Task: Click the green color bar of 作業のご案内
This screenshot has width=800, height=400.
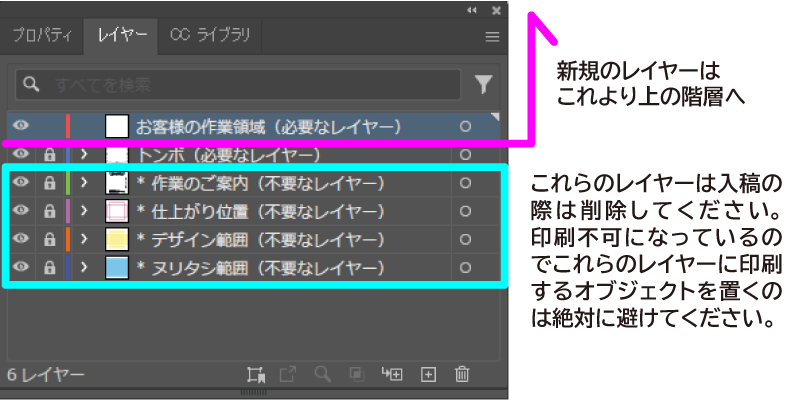Action: pos(68,183)
